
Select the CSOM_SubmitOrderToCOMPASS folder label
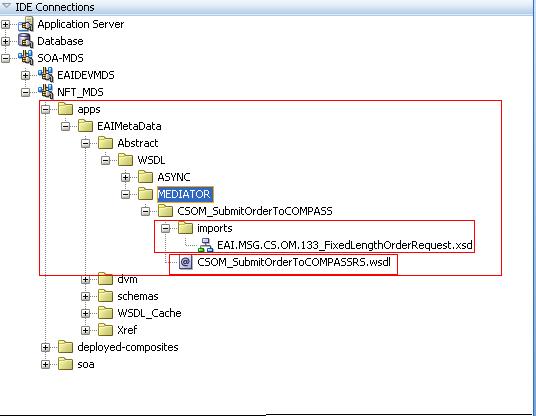coord(255,211)
